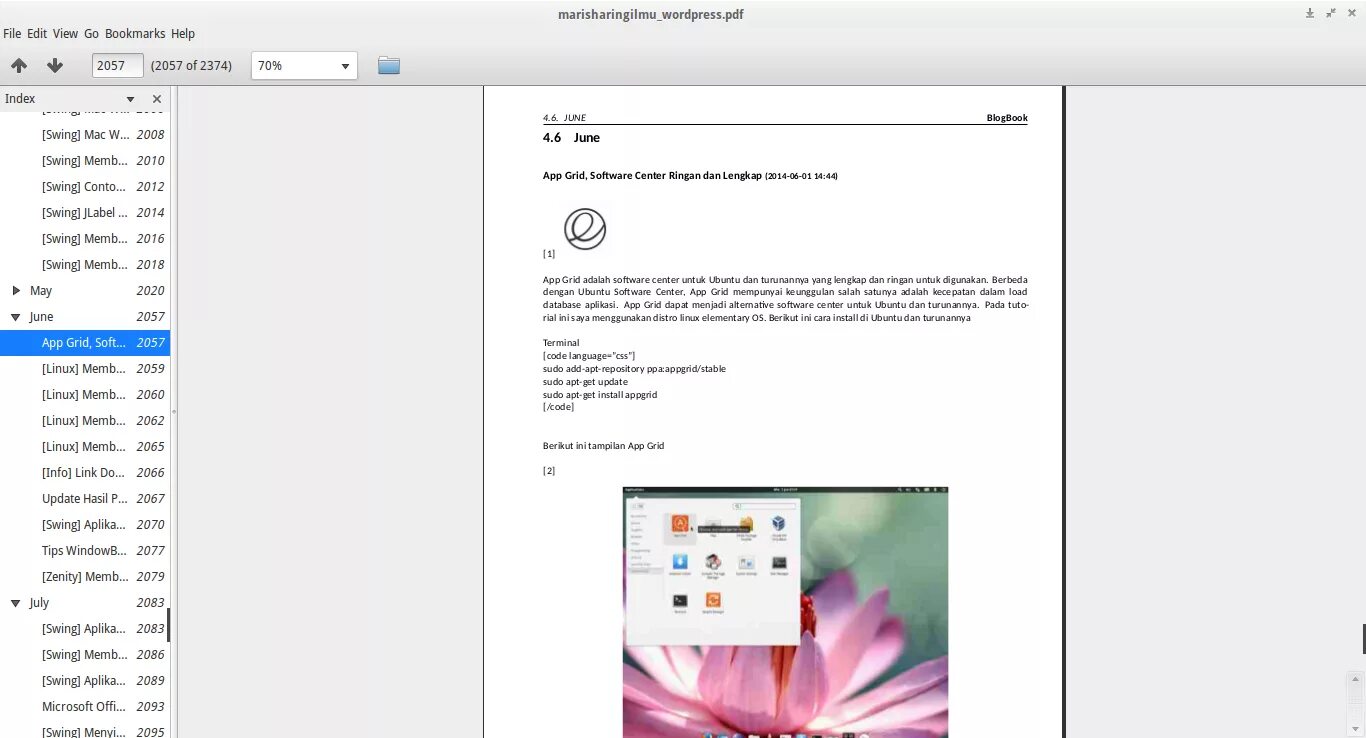The height and width of the screenshot is (738, 1366).
Task: Open [Swing] Memb... entry page 2016
Action: pyautogui.click(x=85, y=239)
